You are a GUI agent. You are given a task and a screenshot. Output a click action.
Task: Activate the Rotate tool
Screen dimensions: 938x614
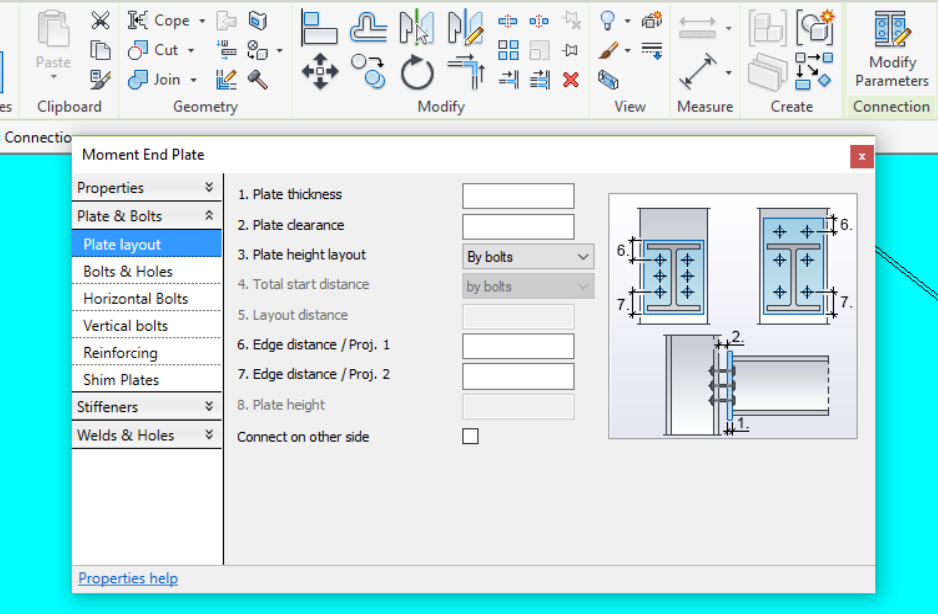tap(416, 72)
